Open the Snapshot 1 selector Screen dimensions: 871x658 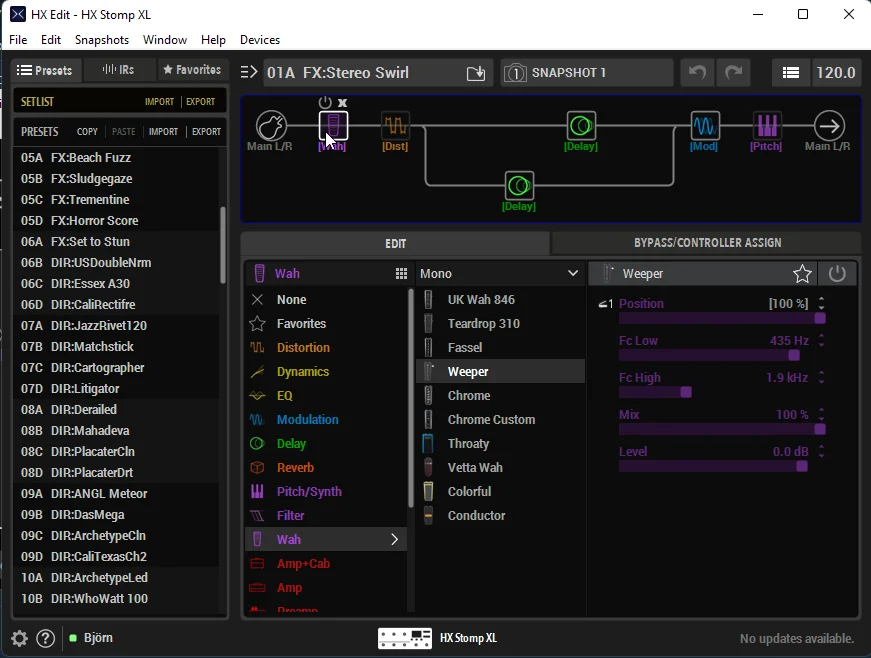(587, 73)
